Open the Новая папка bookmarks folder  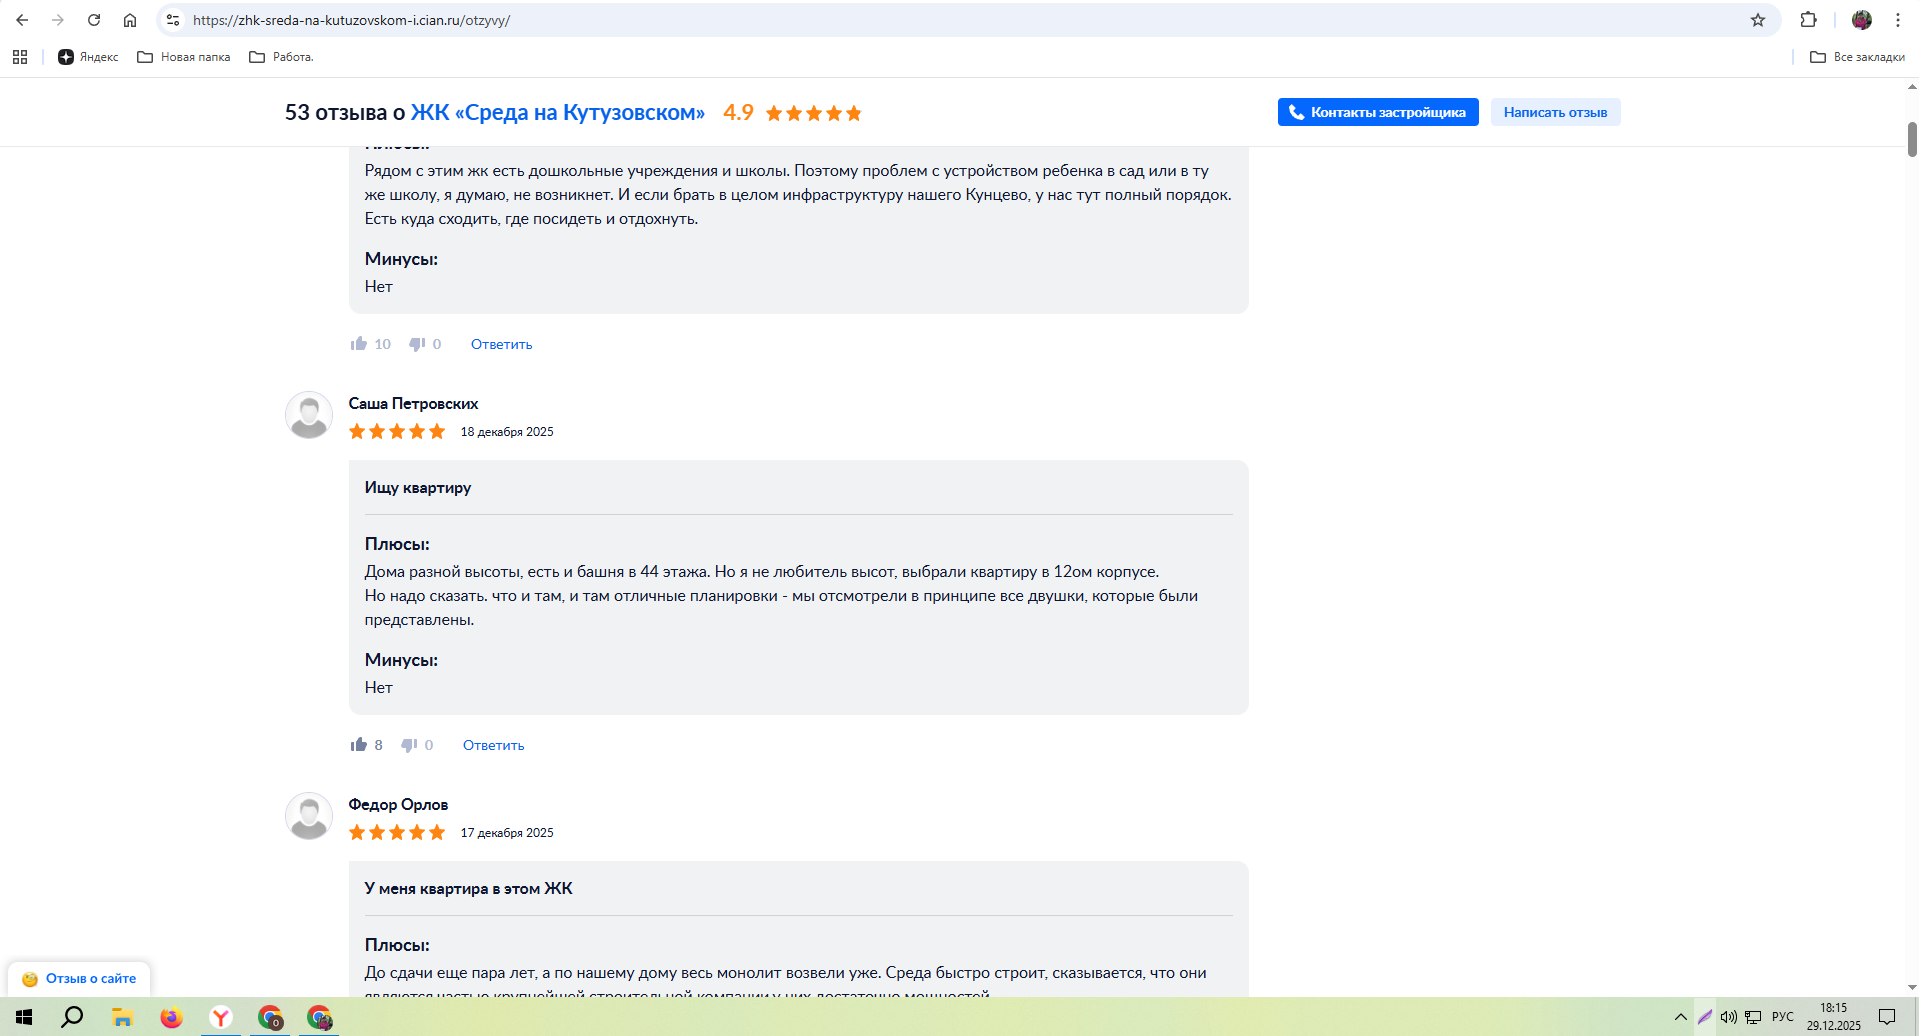(184, 57)
